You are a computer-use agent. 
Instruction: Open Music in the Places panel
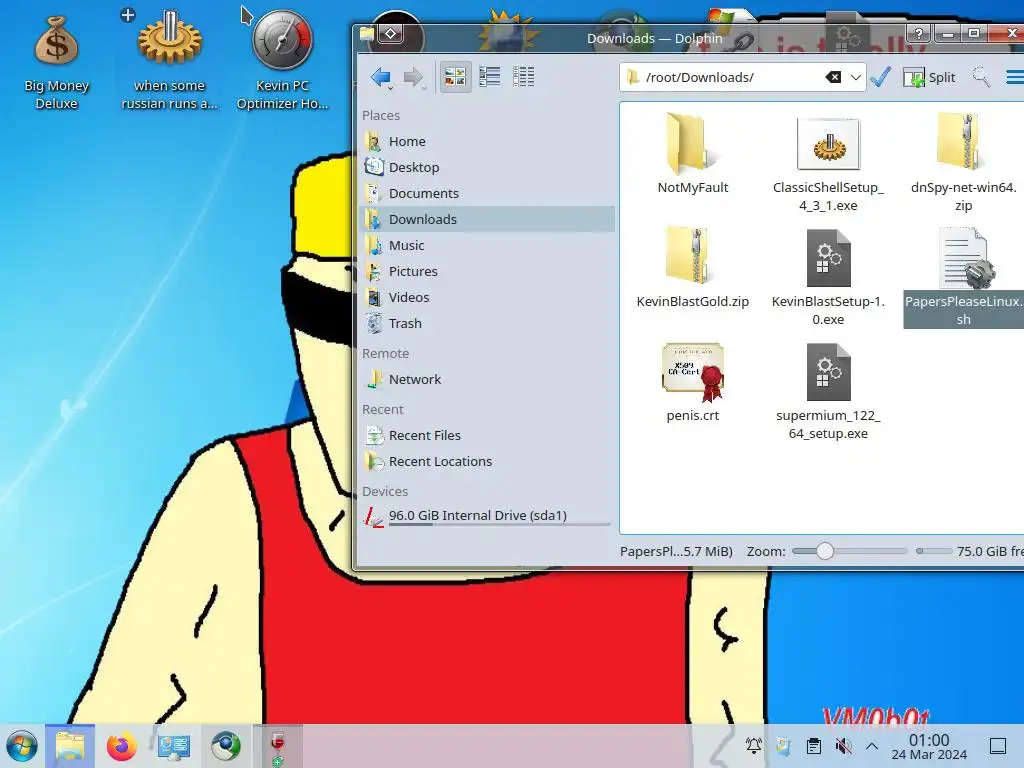(x=488, y=246)
